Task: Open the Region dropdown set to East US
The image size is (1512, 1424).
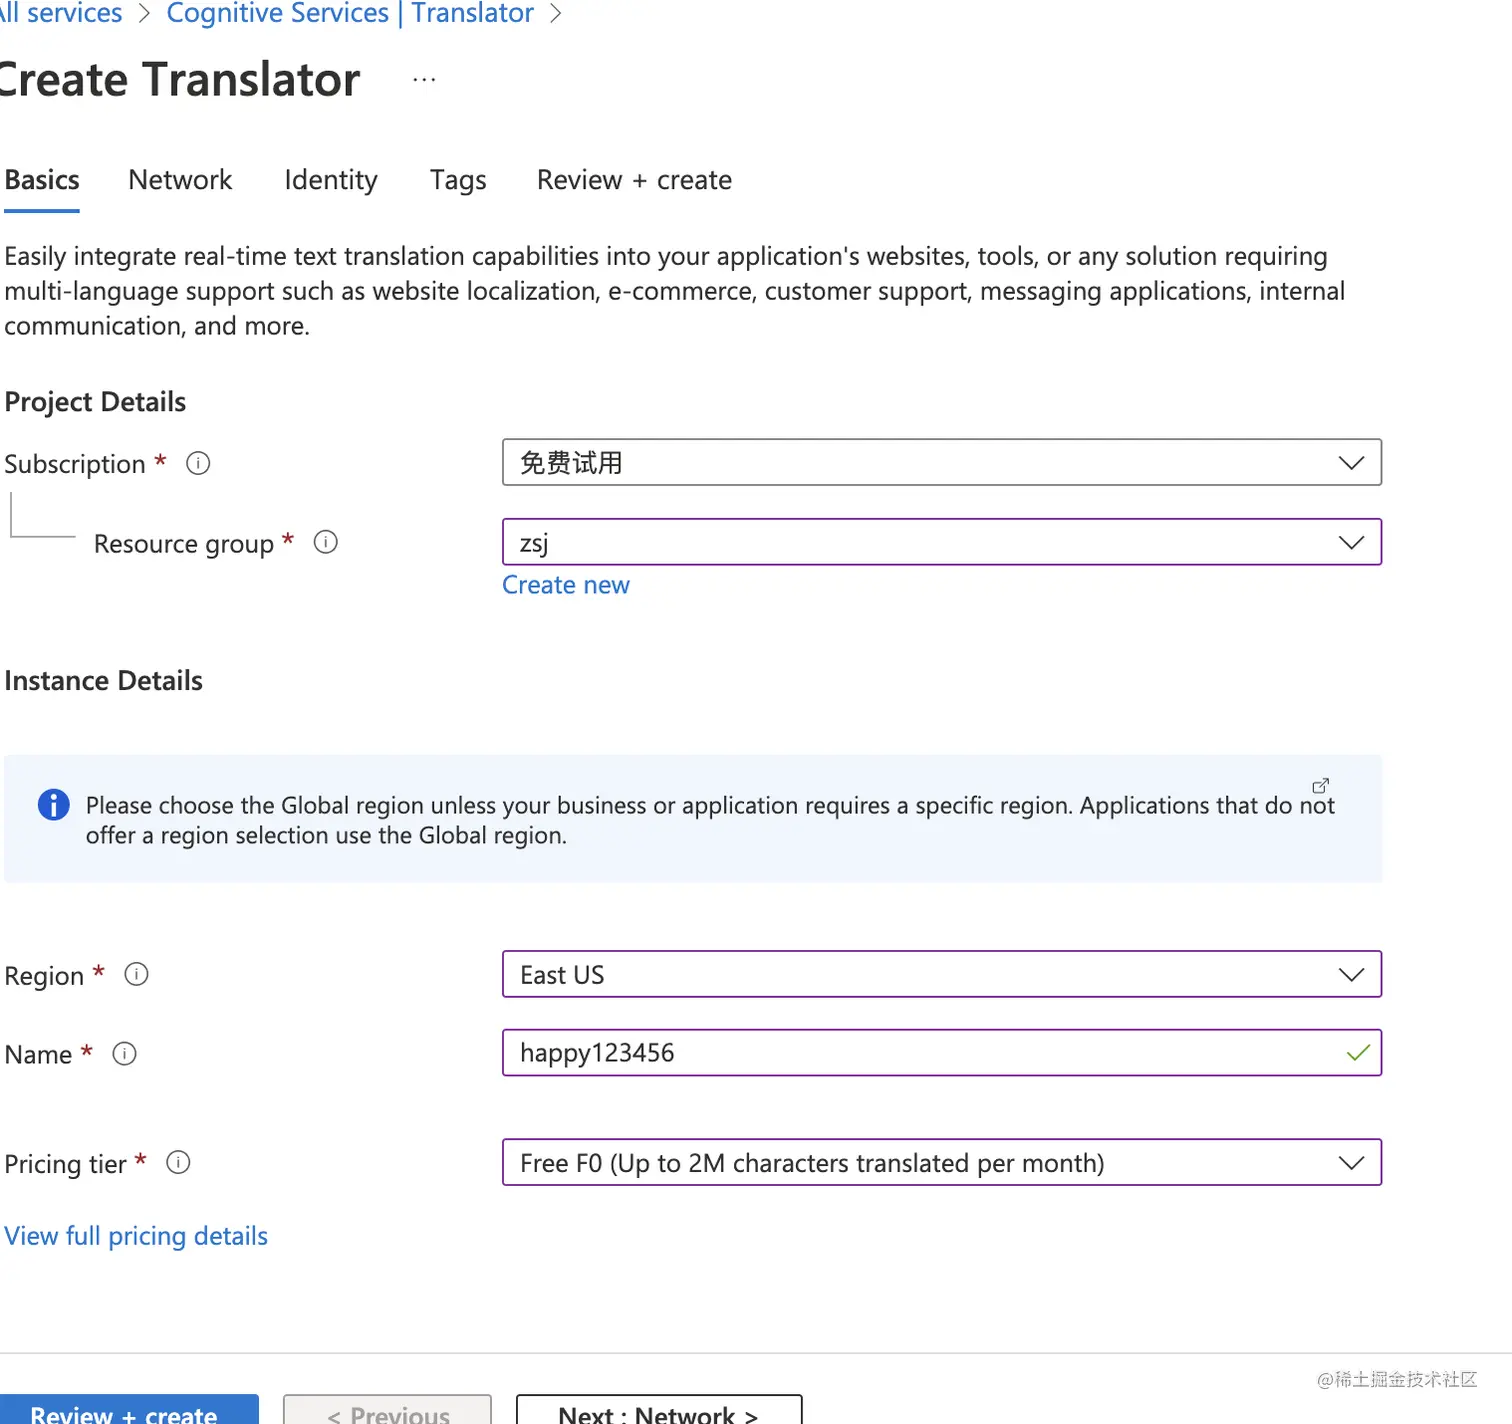Action: tap(942, 974)
